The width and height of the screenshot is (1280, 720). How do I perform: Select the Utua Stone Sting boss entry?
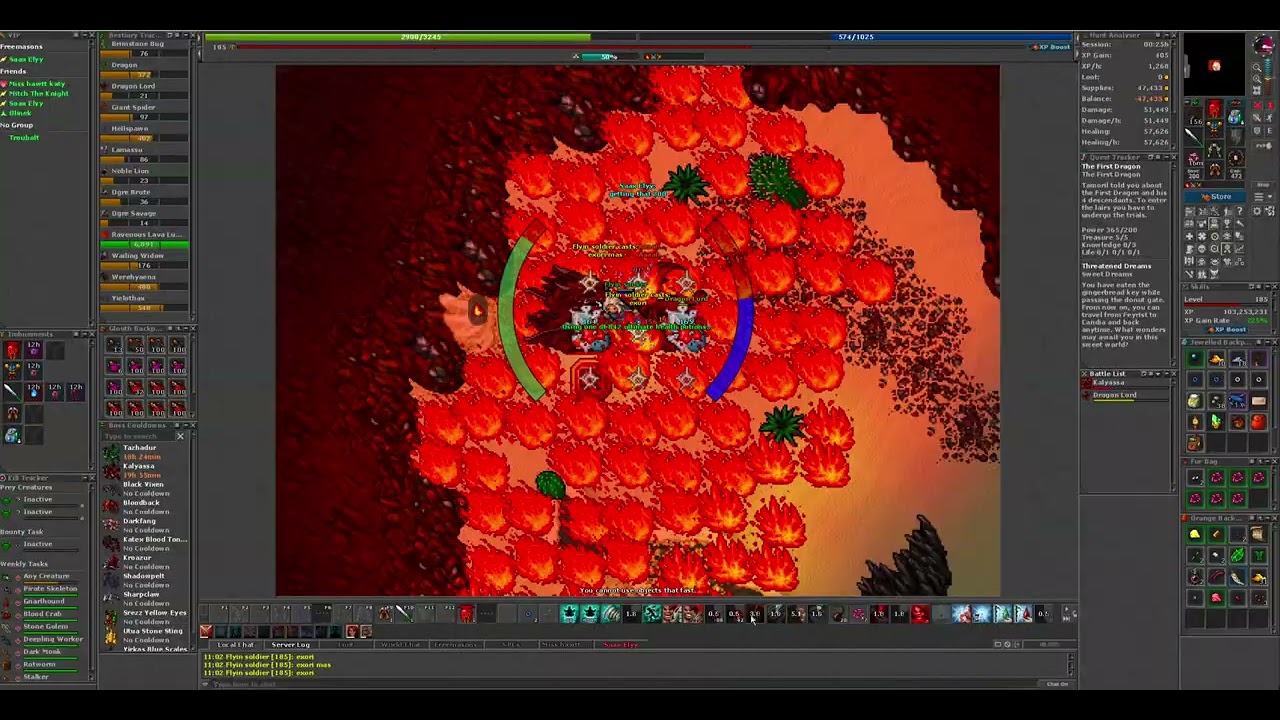pos(144,635)
